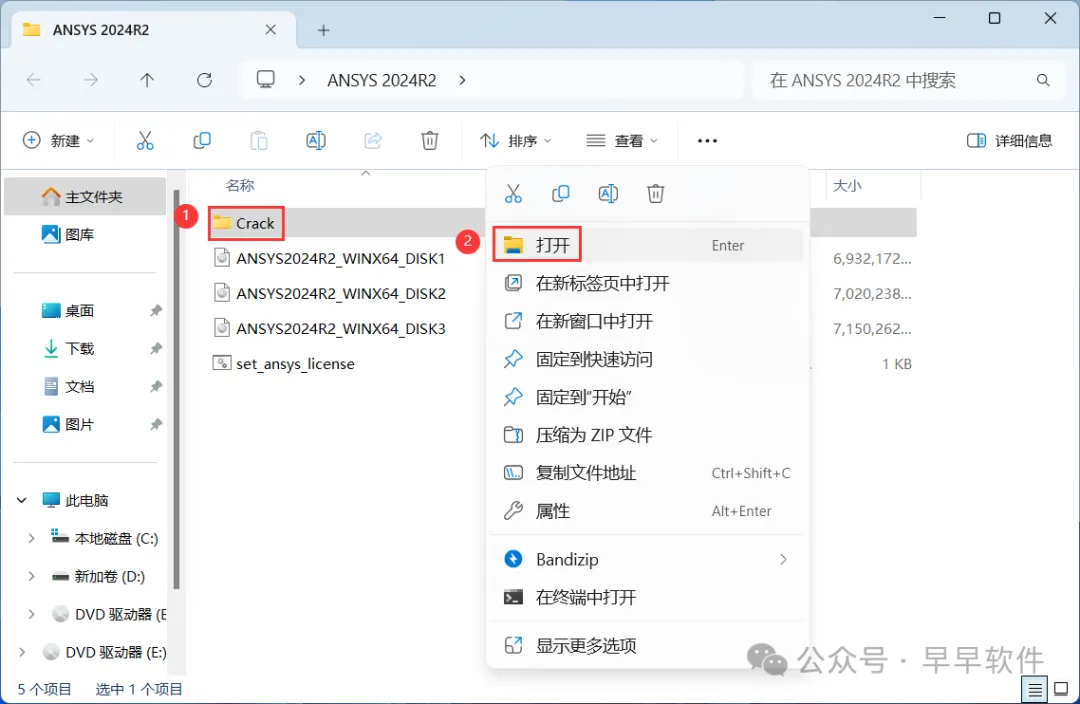
Task: Expand the 新加卷 (D:) node
Action: tap(31, 577)
